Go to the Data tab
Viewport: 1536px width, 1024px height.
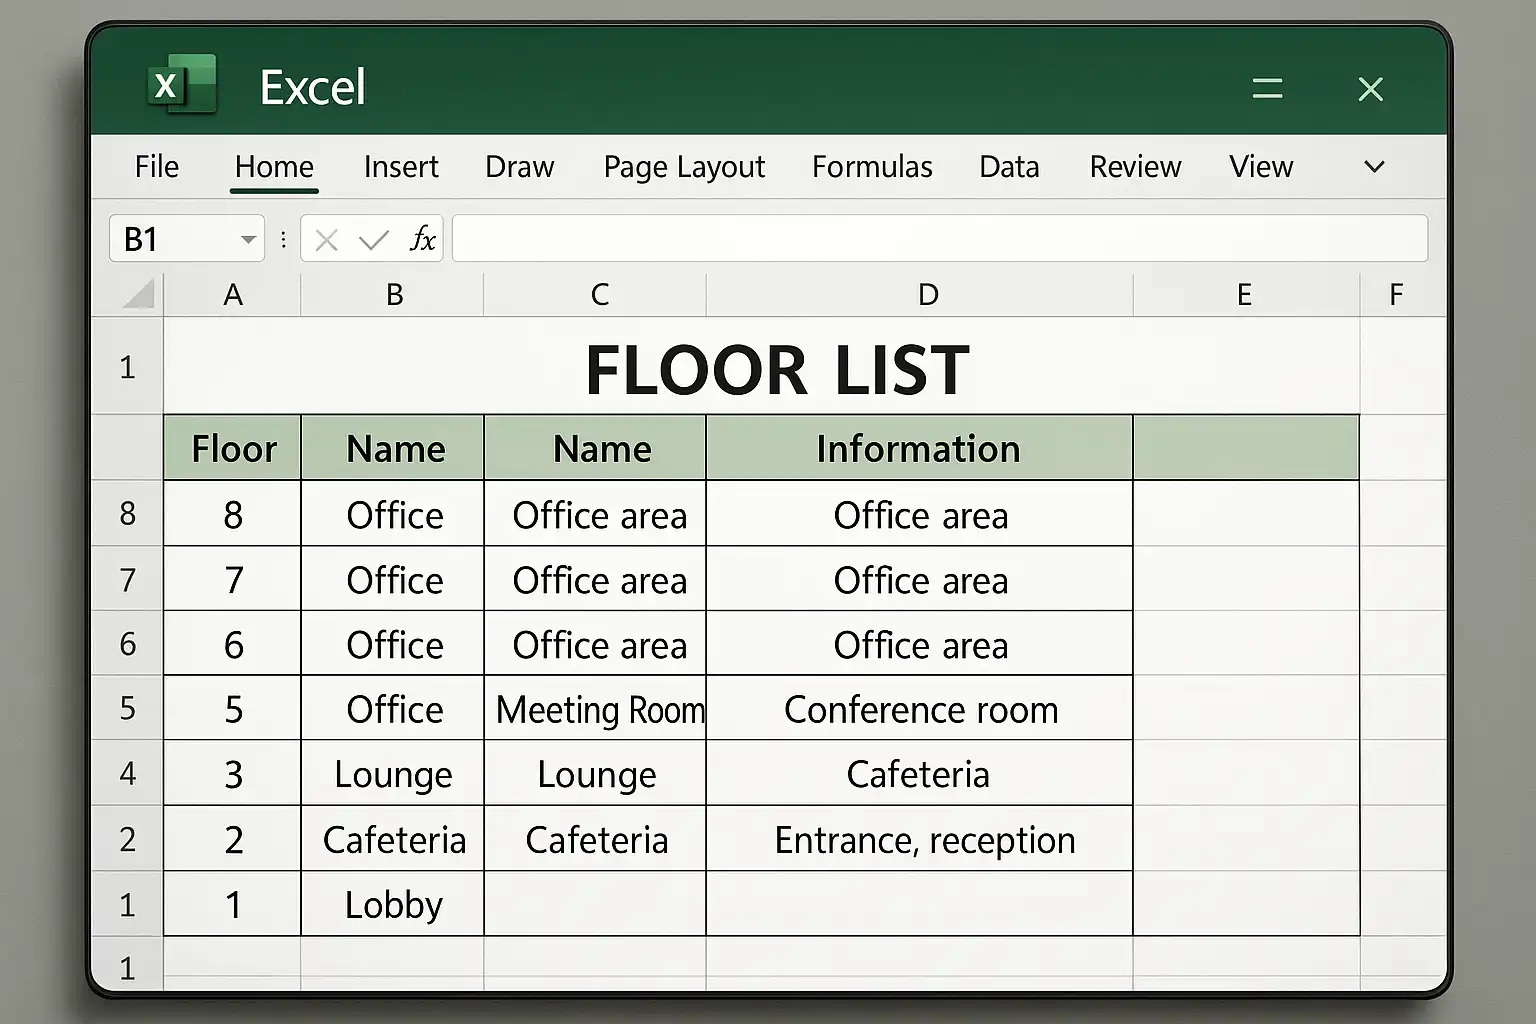[x=1009, y=167]
